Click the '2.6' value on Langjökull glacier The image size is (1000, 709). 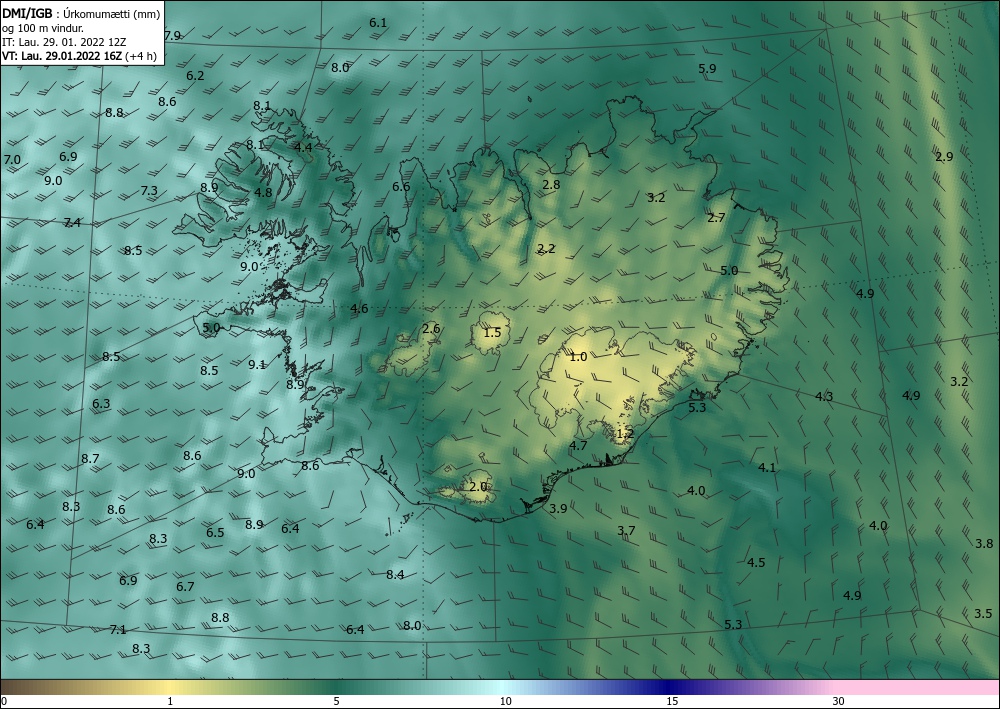[x=431, y=329]
